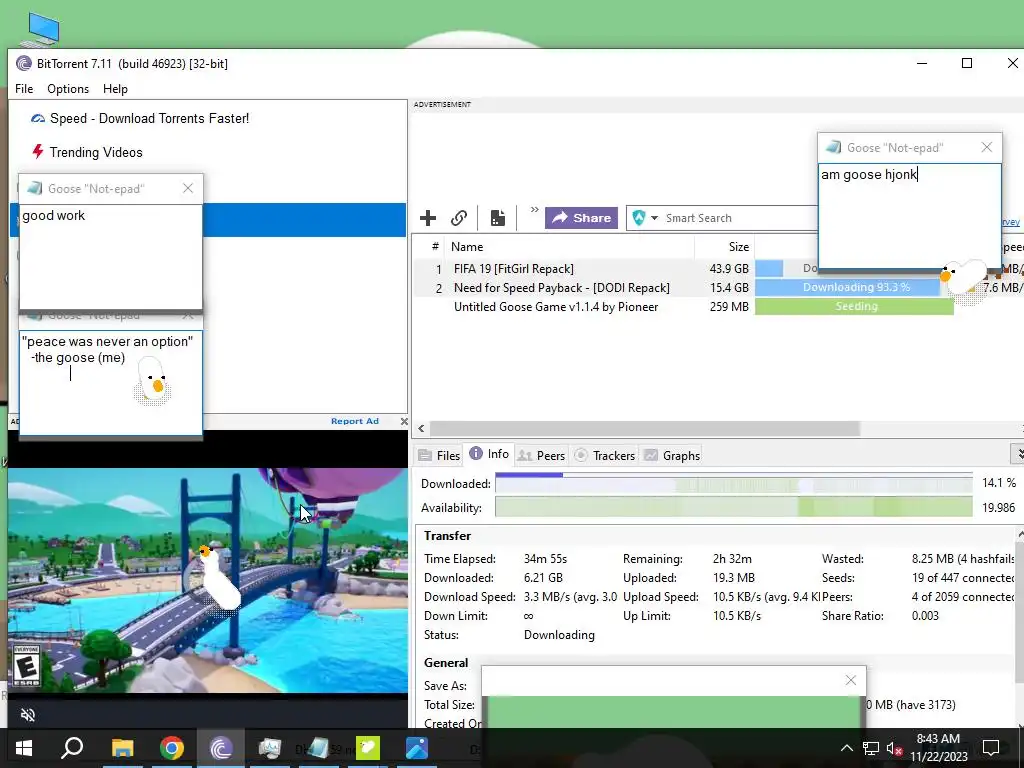The width and height of the screenshot is (1024, 768).
Task: Close the green popup window
Action: [x=850, y=680]
